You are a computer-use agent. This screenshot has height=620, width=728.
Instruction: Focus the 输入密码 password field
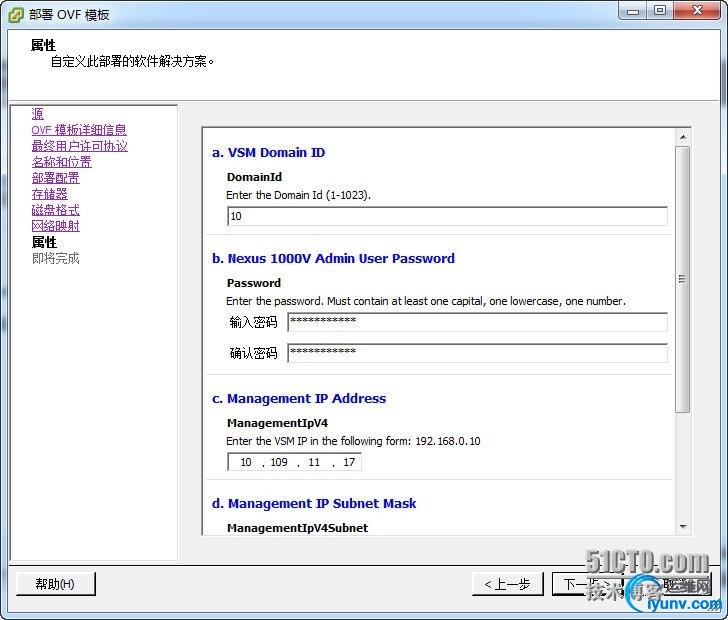(x=477, y=322)
